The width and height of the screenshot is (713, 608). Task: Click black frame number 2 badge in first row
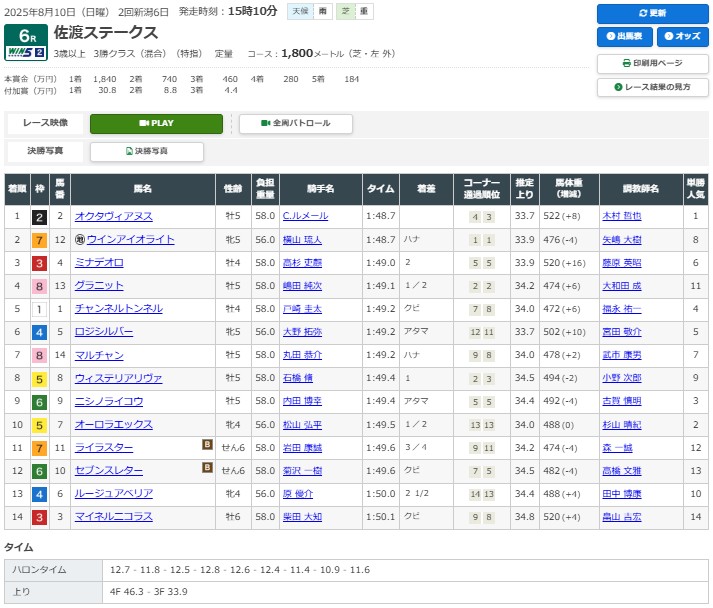[39, 216]
